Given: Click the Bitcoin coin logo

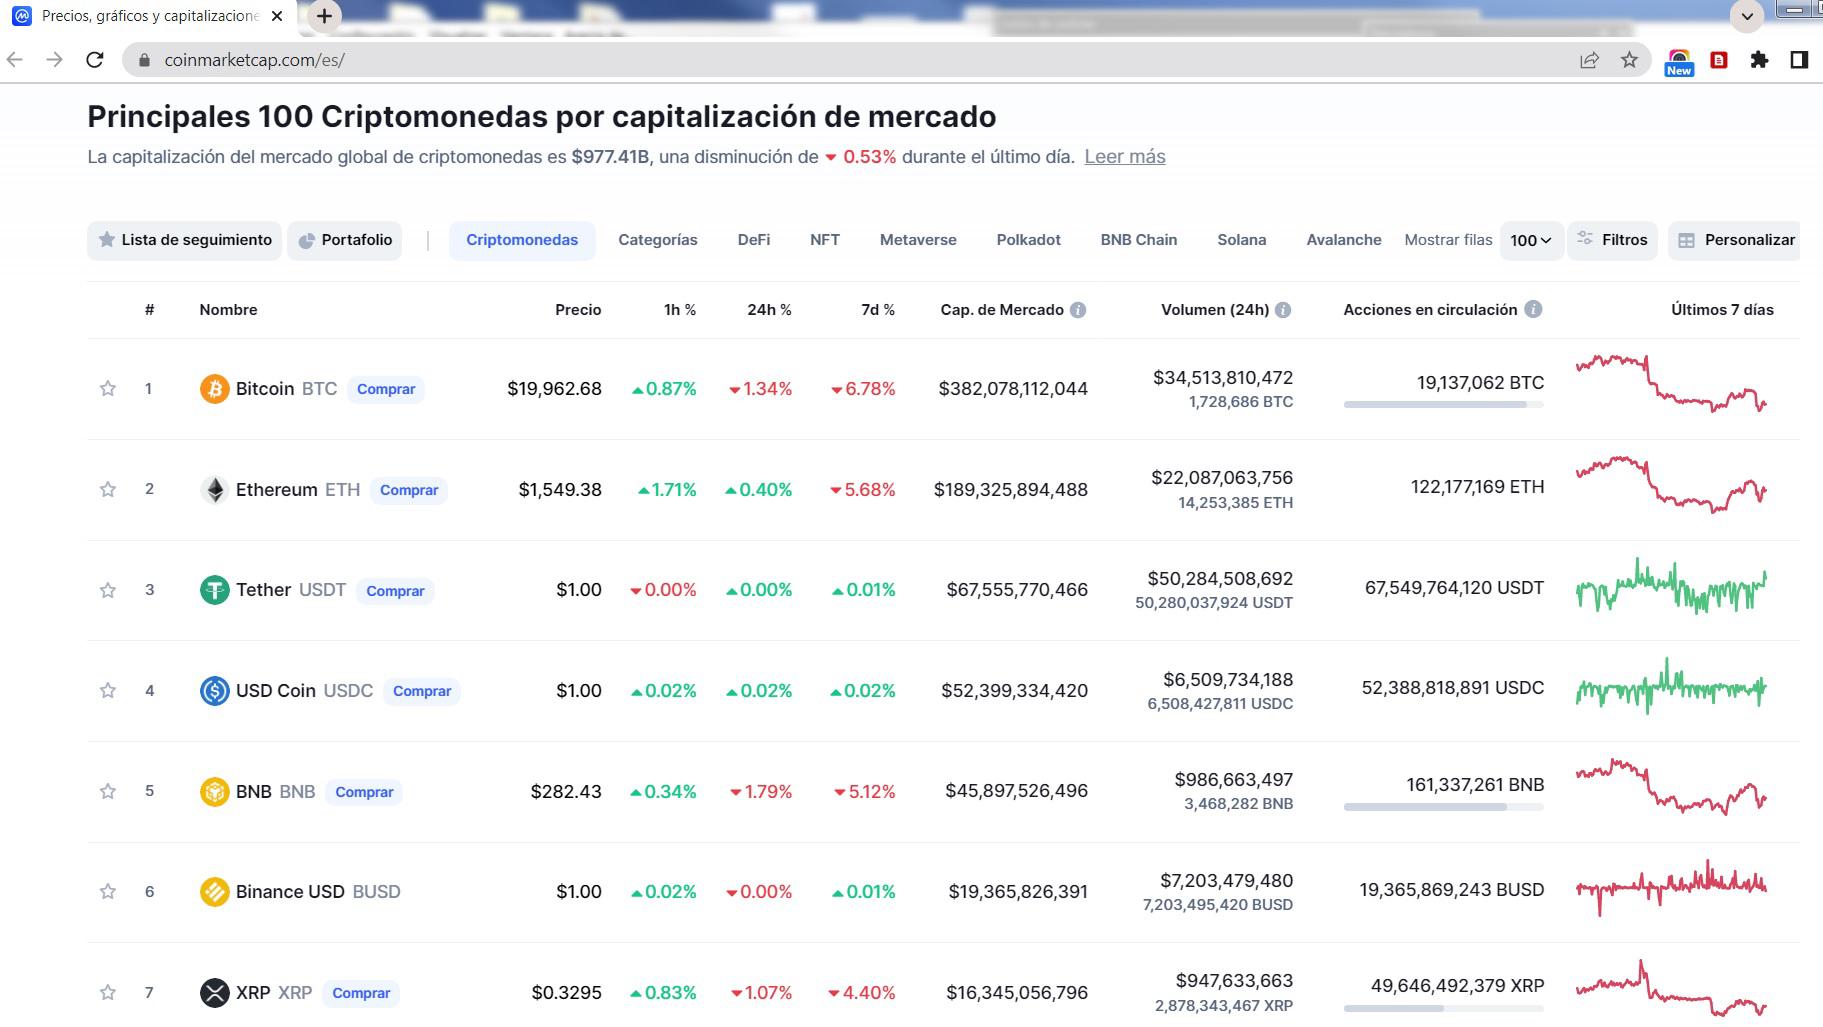Looking at the screenshot, I should pos(214,389).
